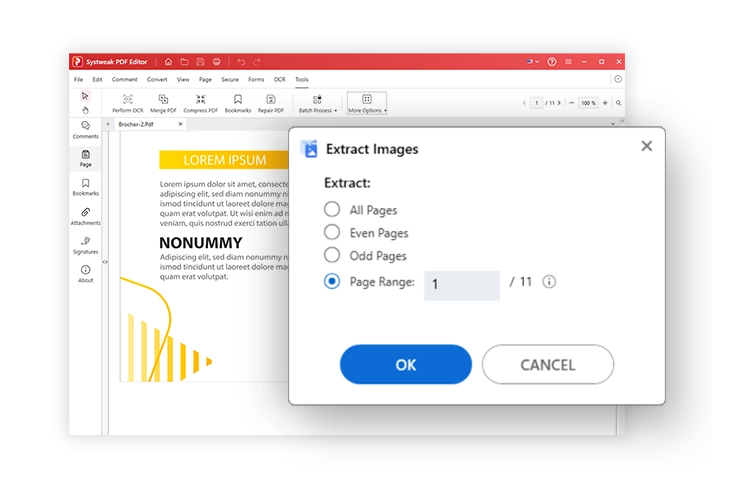The image size is (740, 500).
Task: Add a new tab with plus icon
Action: click(108, 124)
